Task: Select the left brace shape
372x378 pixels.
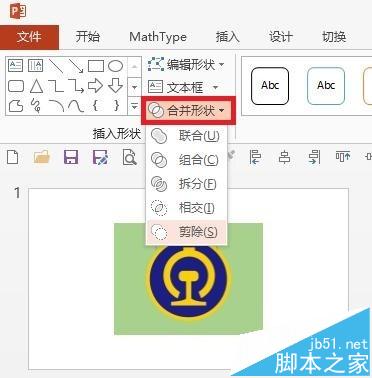Action: coord(96,106)
